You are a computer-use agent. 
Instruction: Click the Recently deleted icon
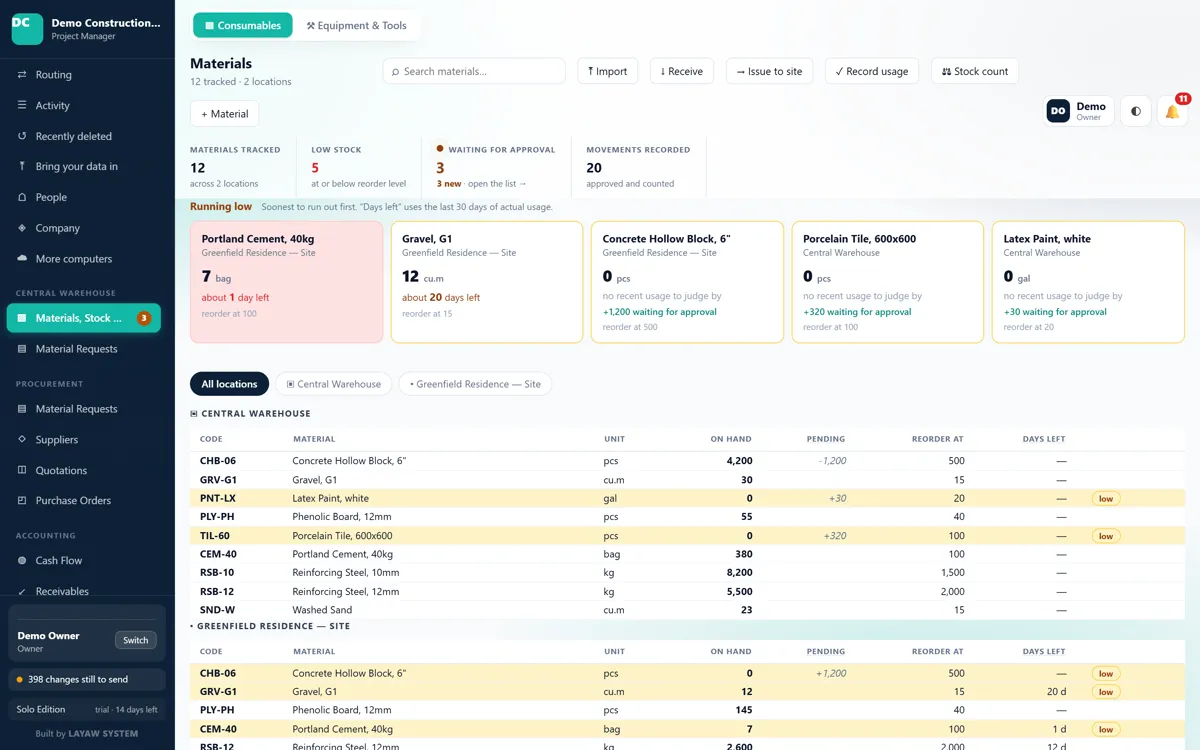pyautogui.click(x=22, y=136)
